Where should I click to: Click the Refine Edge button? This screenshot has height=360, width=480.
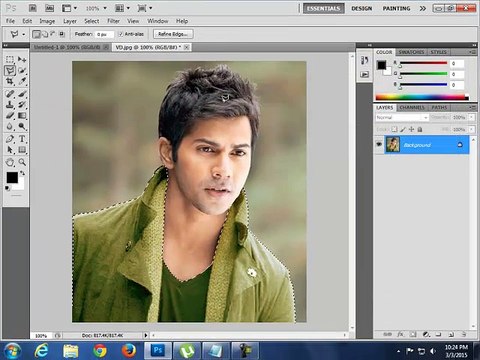173,34
